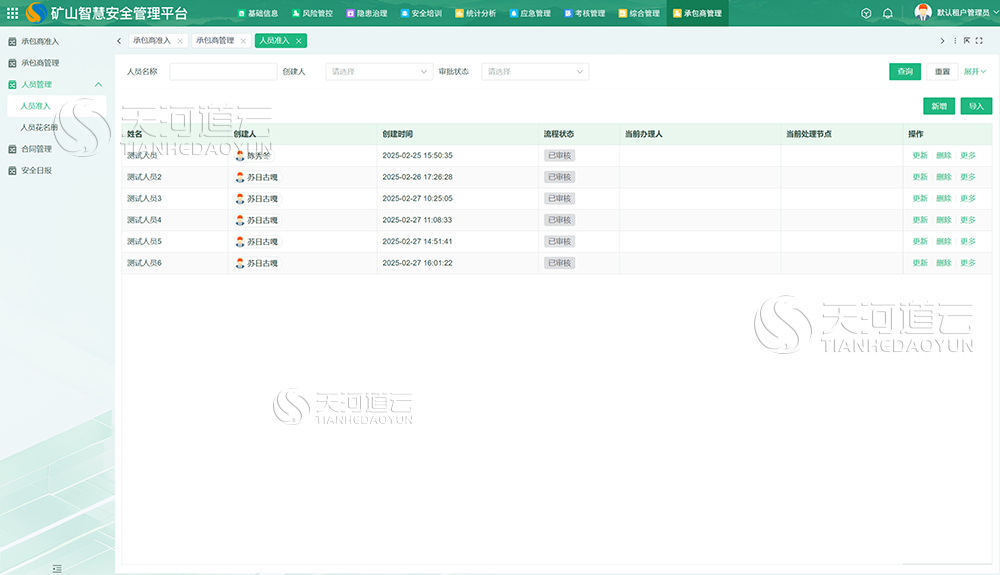Open the vertical dots tab options menu
Viewport: 1000px width, 575px height.
coord(955,41)
